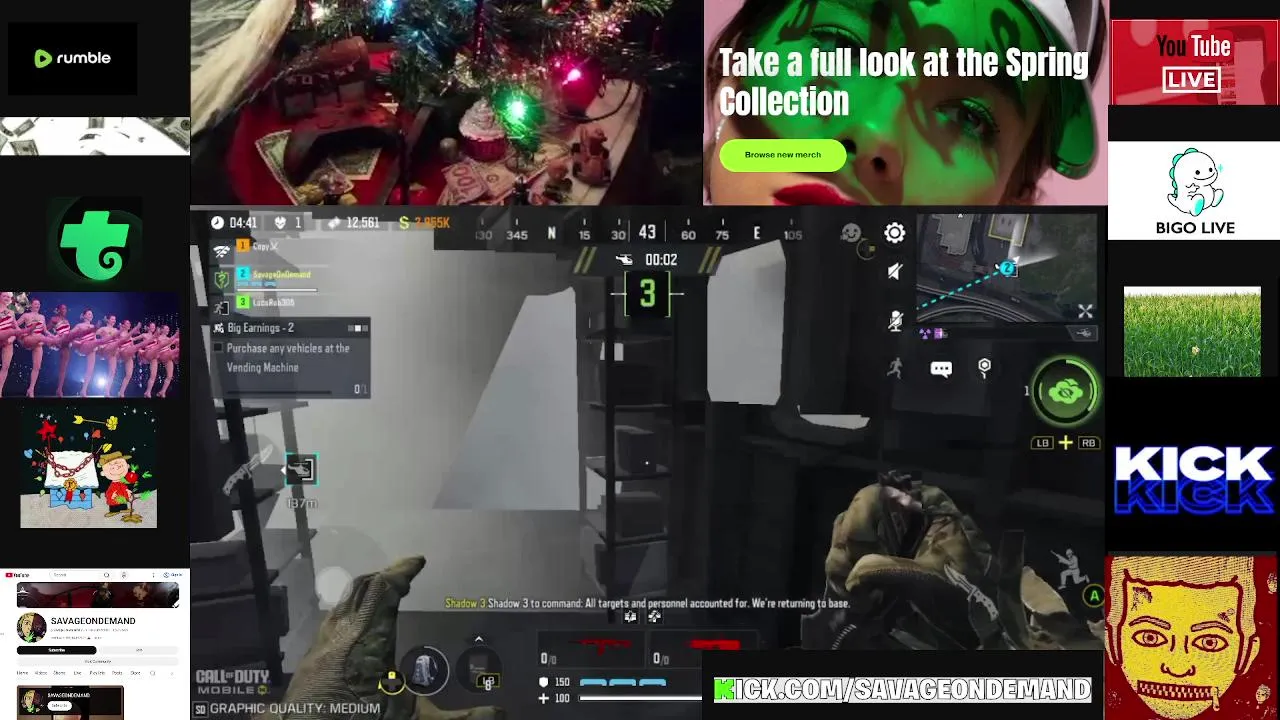Image resolution: width=1280 pixels, height=720 pixels.
Task: Click the 12.561 ticket counter
Action: tap(353, 222)
